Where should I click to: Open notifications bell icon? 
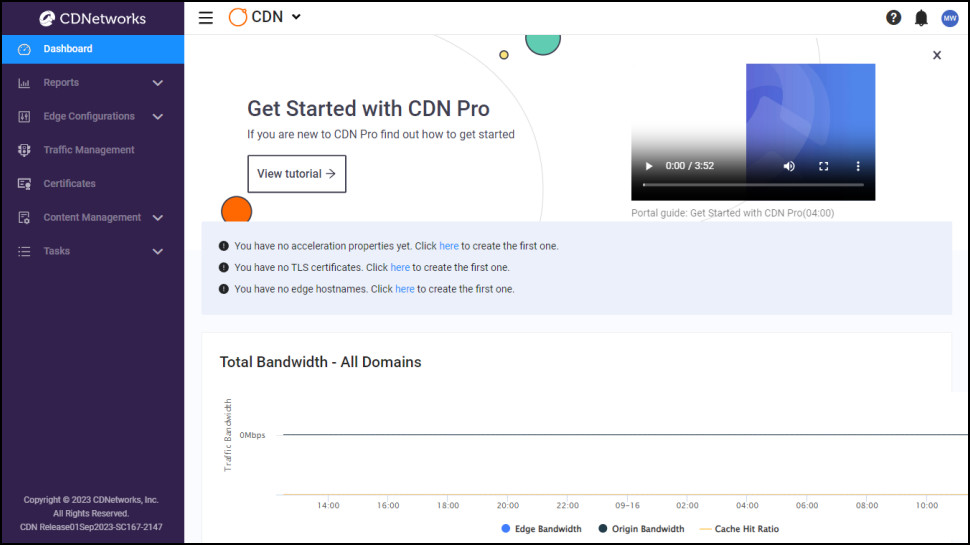[x=921, y=18]
